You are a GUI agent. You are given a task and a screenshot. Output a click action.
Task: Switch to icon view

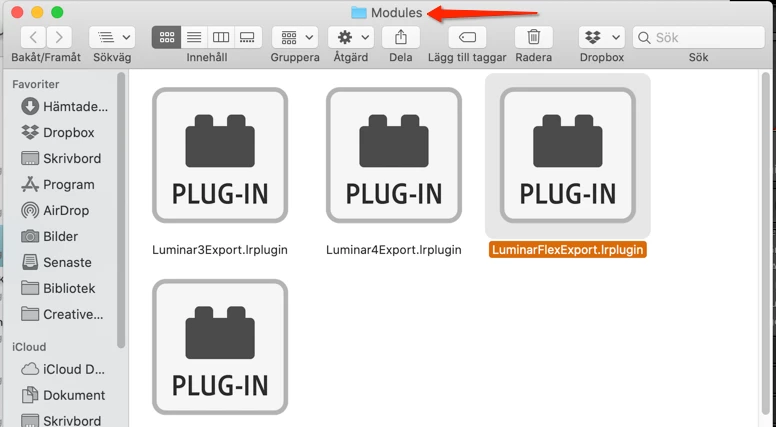[166, 37]
